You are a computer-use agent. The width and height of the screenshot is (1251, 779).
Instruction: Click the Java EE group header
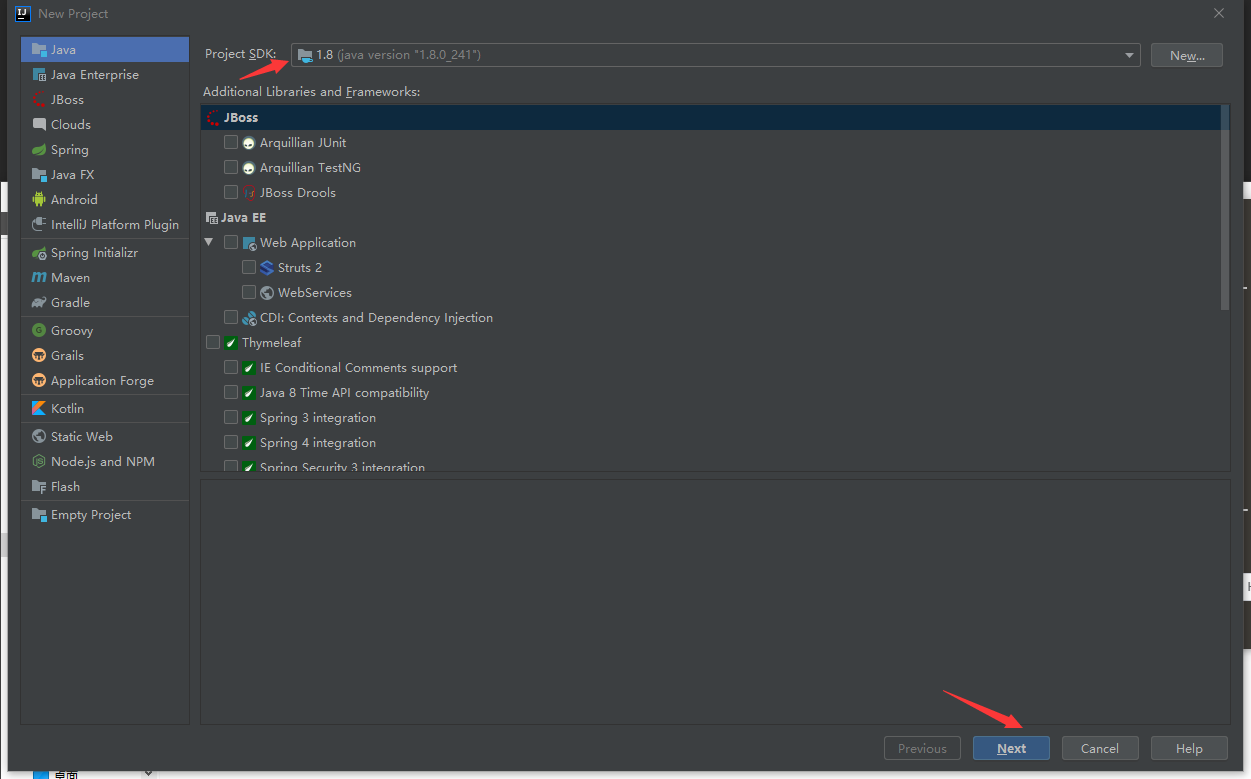pyautogui.click(x=711, y=217)
